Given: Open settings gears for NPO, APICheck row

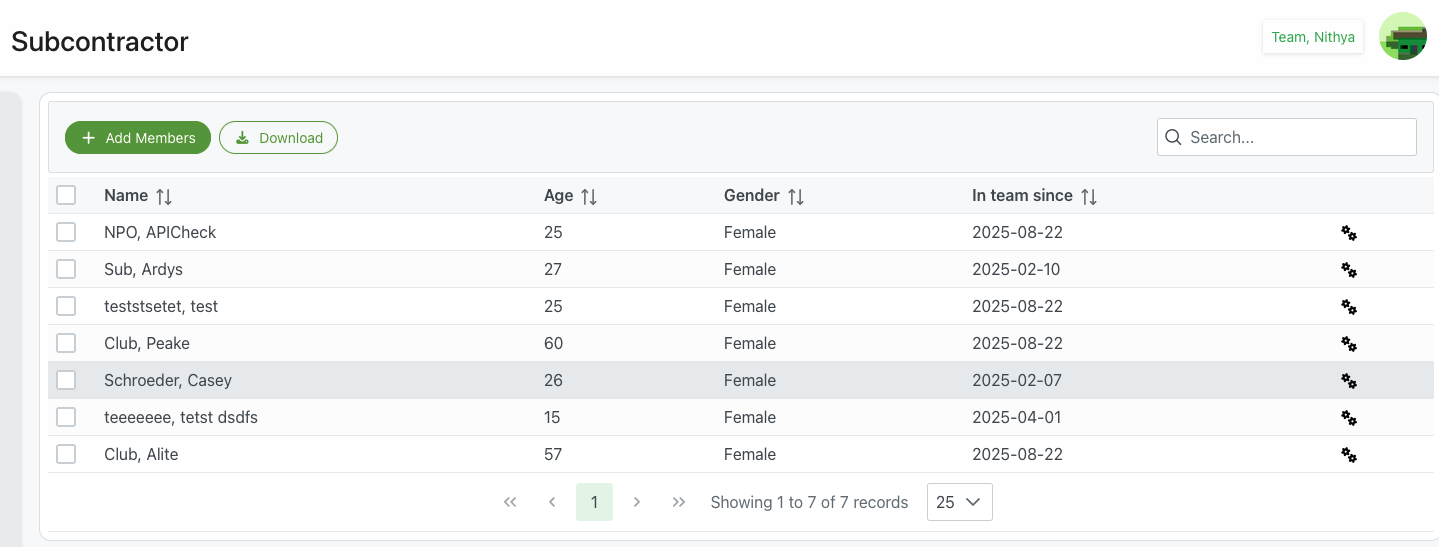Looking at the screenshot, I should (x=1349, y=233).
